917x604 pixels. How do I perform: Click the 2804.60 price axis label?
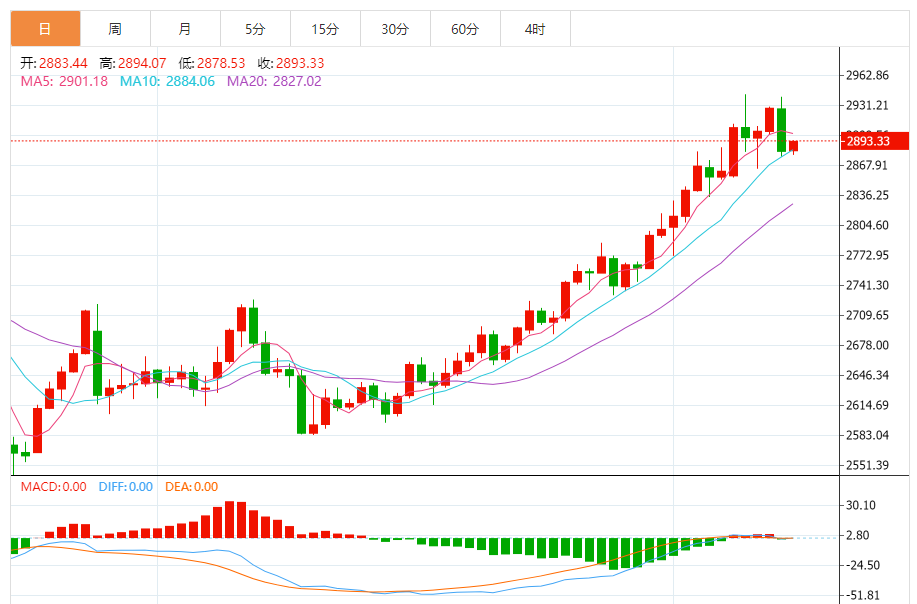click(x=867, y=225)
